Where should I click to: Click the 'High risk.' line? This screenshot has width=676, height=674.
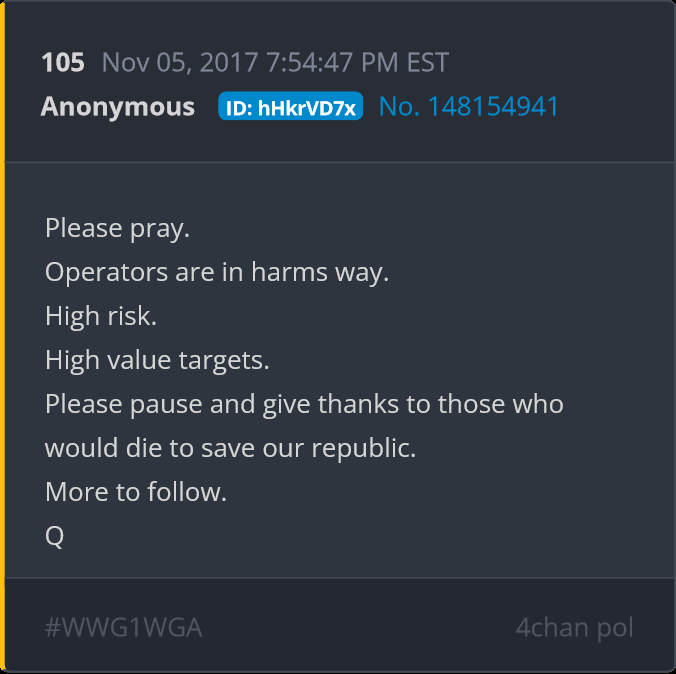[101, 316]
